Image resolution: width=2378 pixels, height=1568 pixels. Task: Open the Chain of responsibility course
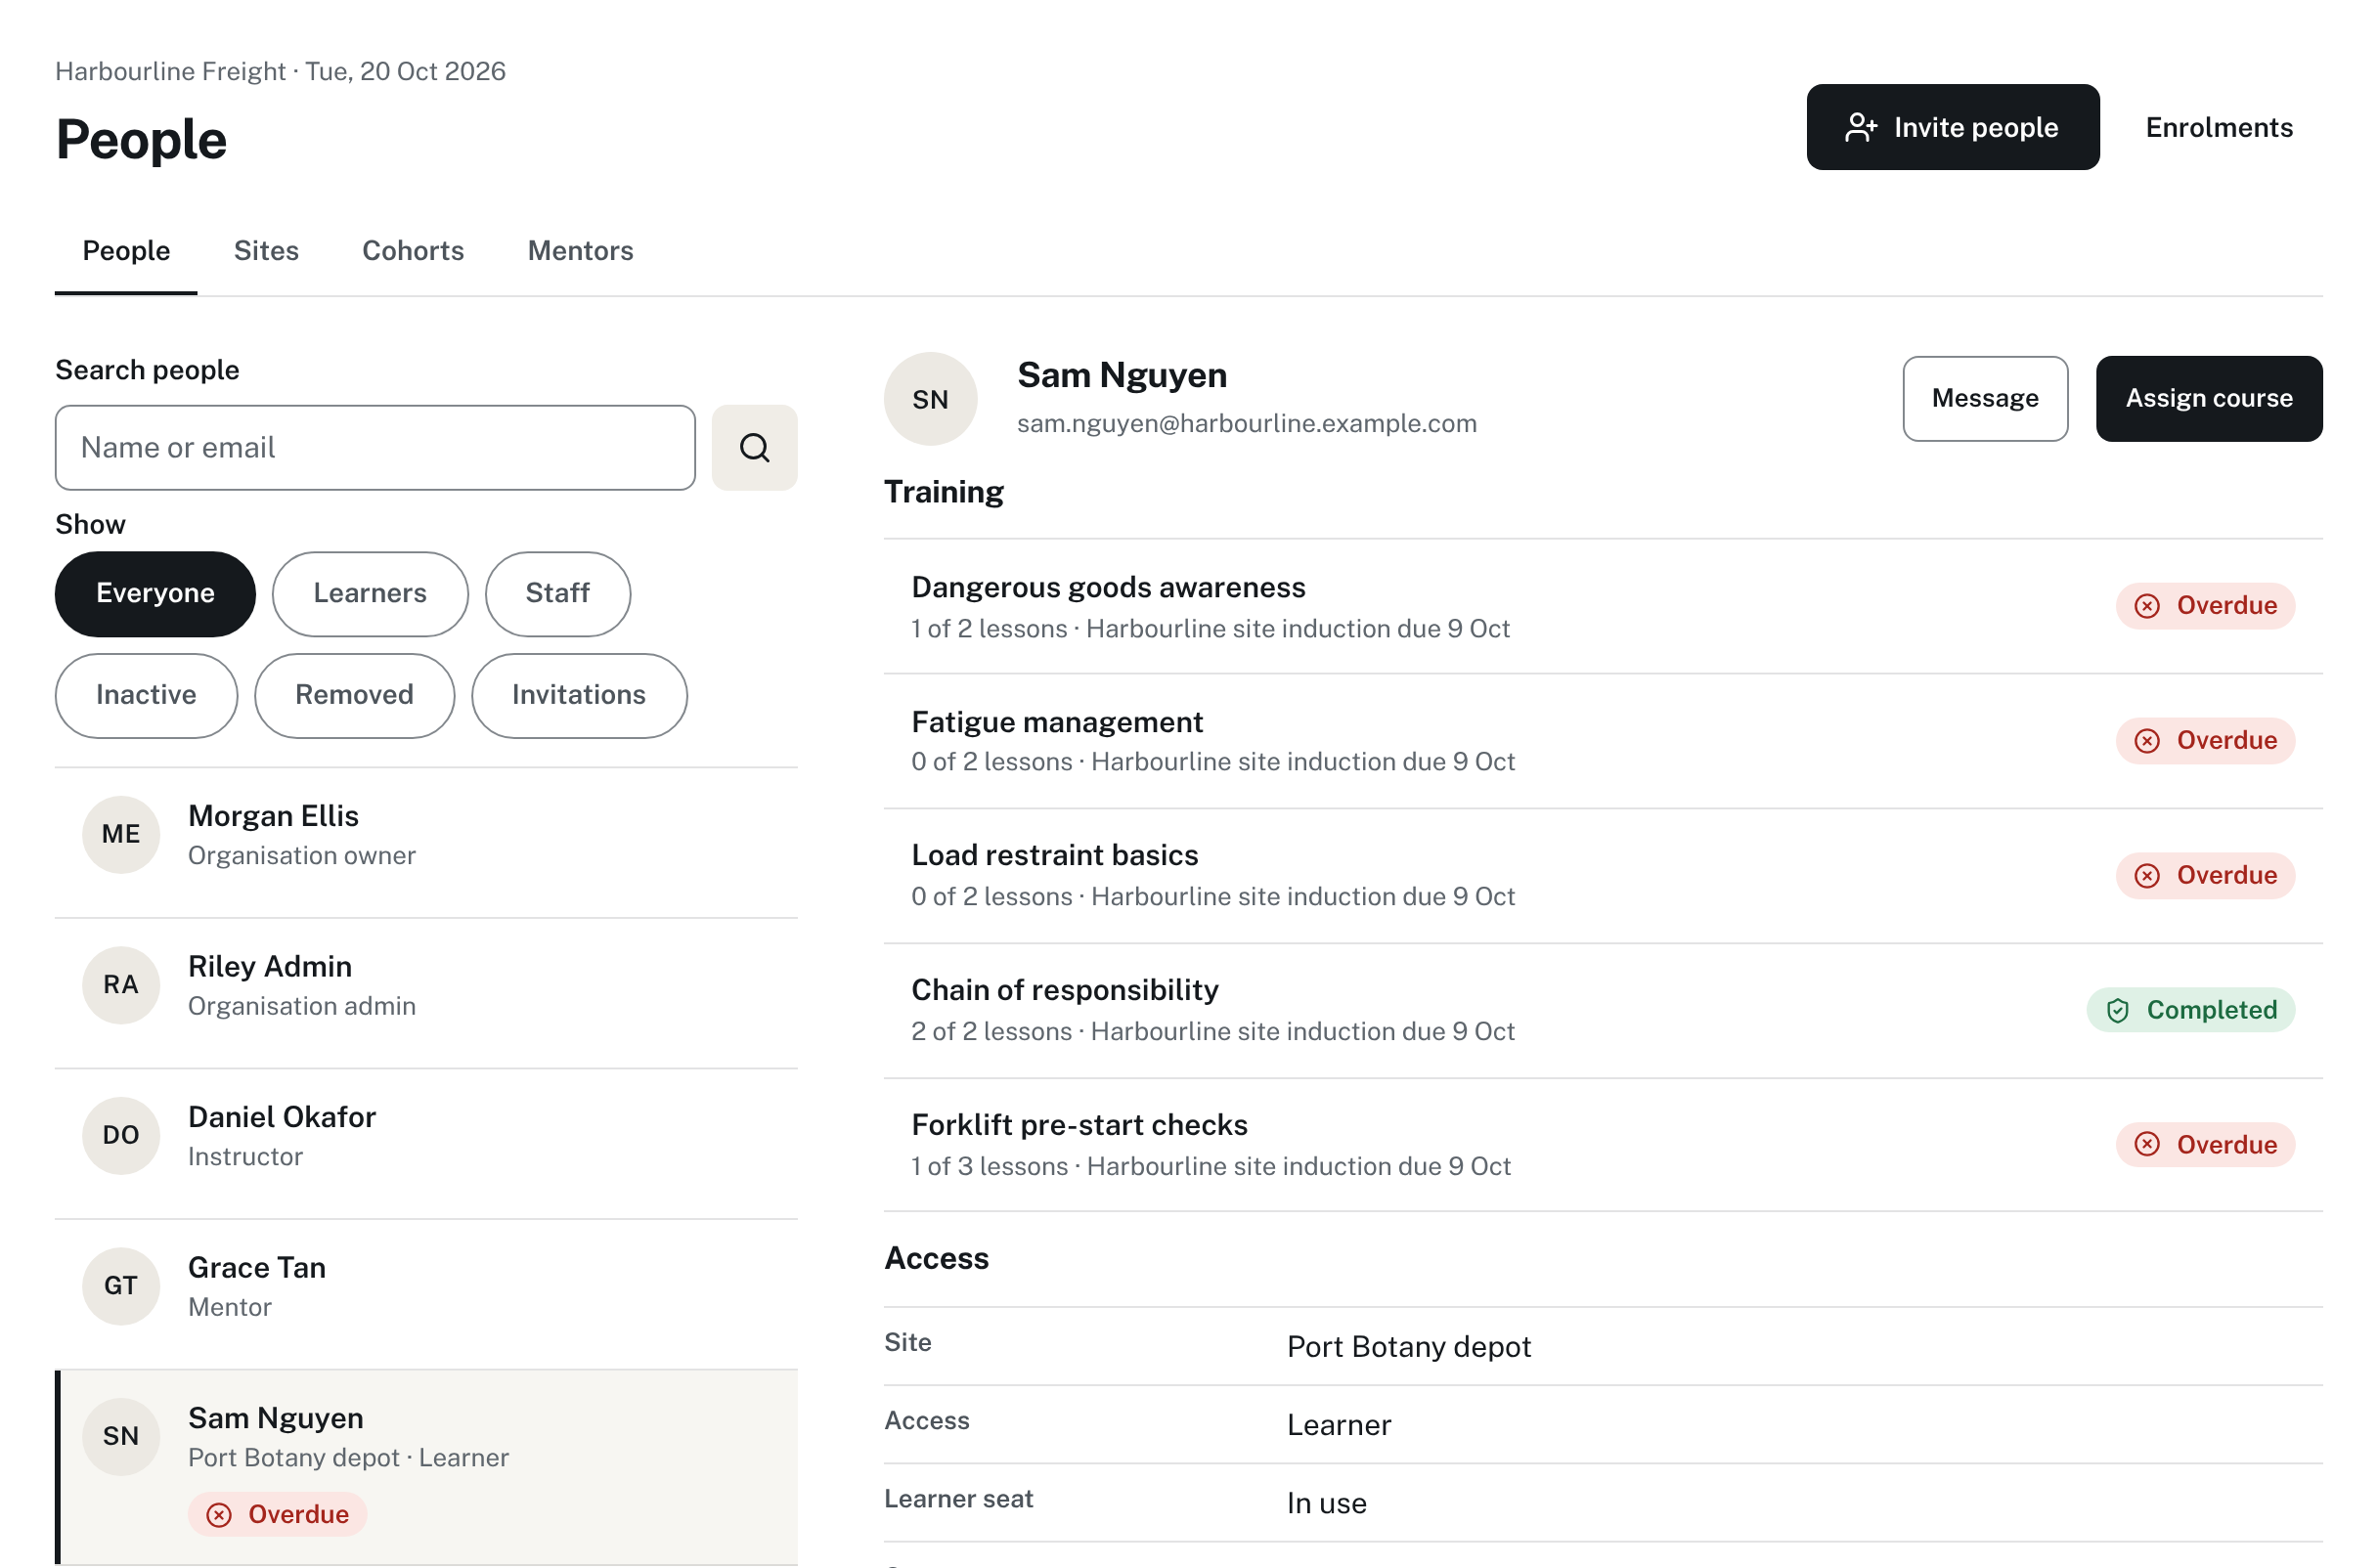pos(1602,1010)
